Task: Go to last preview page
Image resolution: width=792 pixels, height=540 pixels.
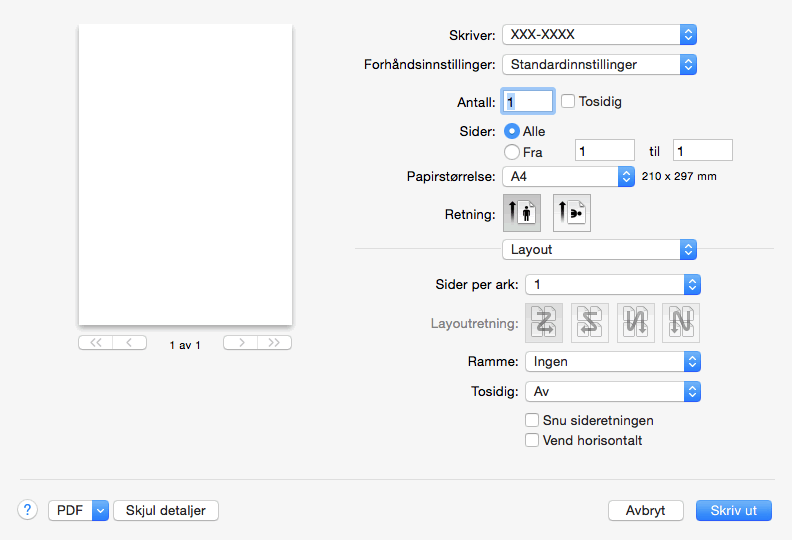Action: (274, 342)
